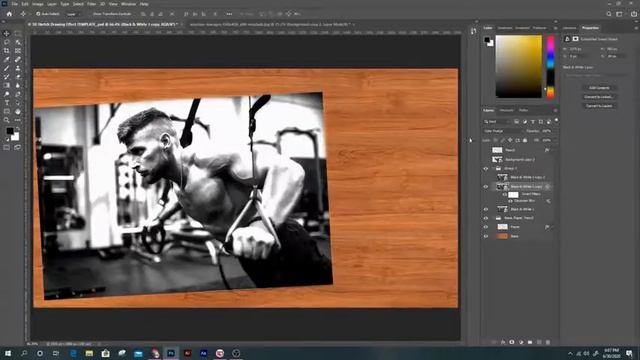Select the Move tool
The image size is (640, 360).
[7, 33]
